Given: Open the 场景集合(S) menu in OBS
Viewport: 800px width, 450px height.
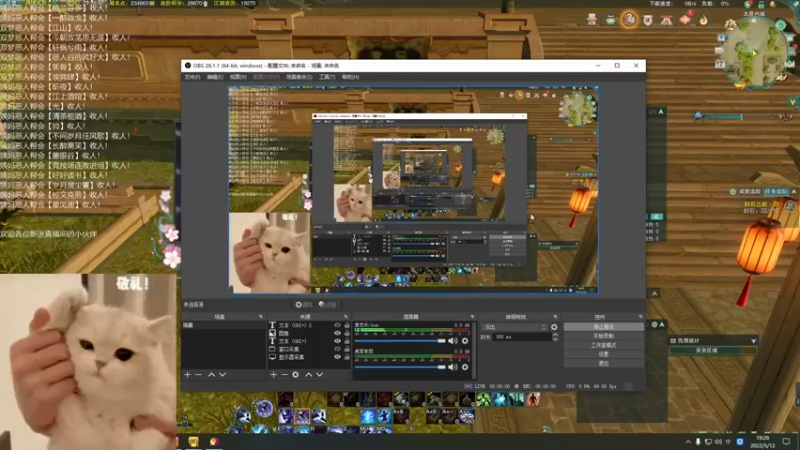Looking at the screenshot, I should click(x=299, y=77).
